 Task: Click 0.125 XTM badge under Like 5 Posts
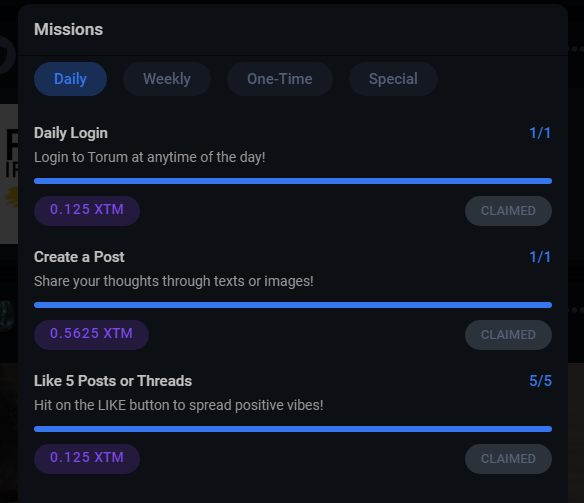[x=87, y=459]
